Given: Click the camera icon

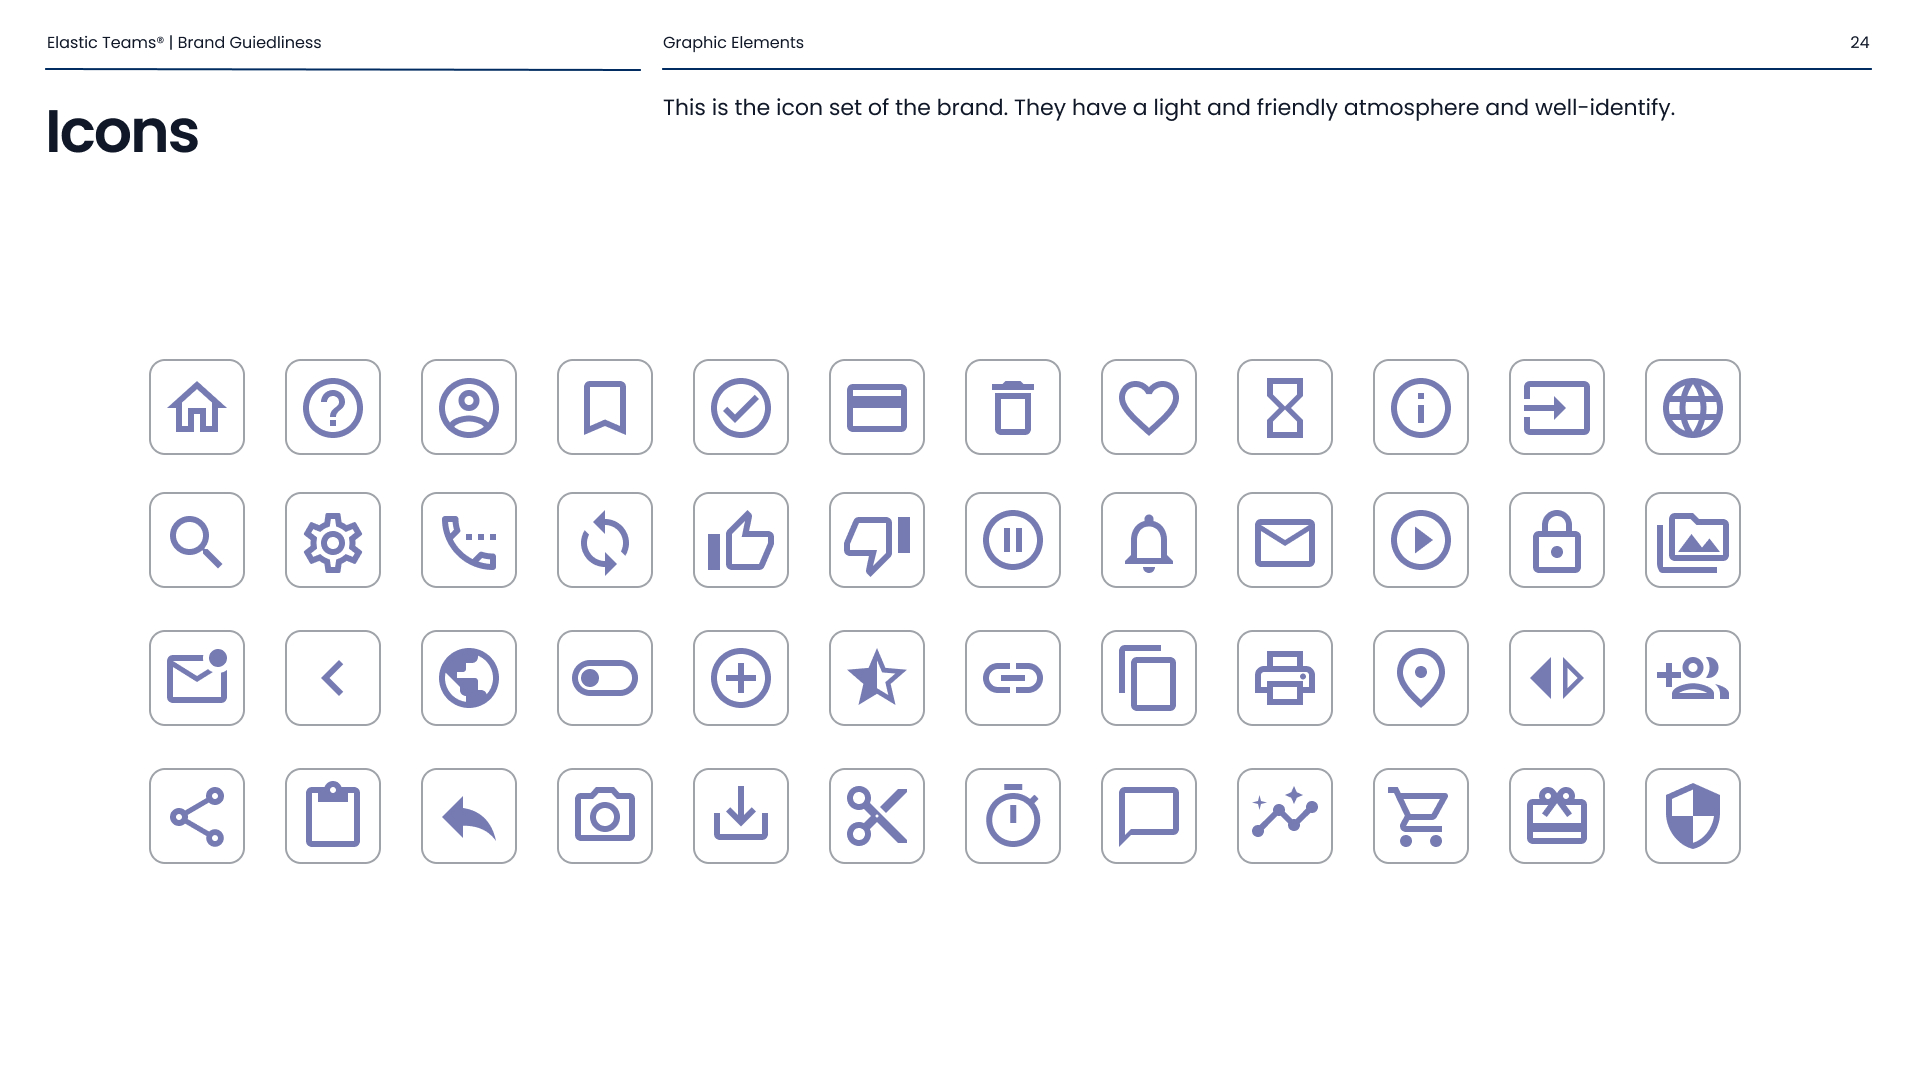Looking at the screenshot, I should (605, 816).
